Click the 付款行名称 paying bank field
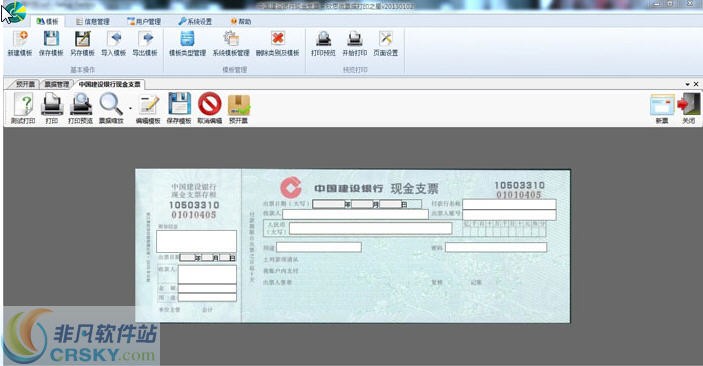Image resolution: width=703 pixels, height=366 pixels. 509,205
